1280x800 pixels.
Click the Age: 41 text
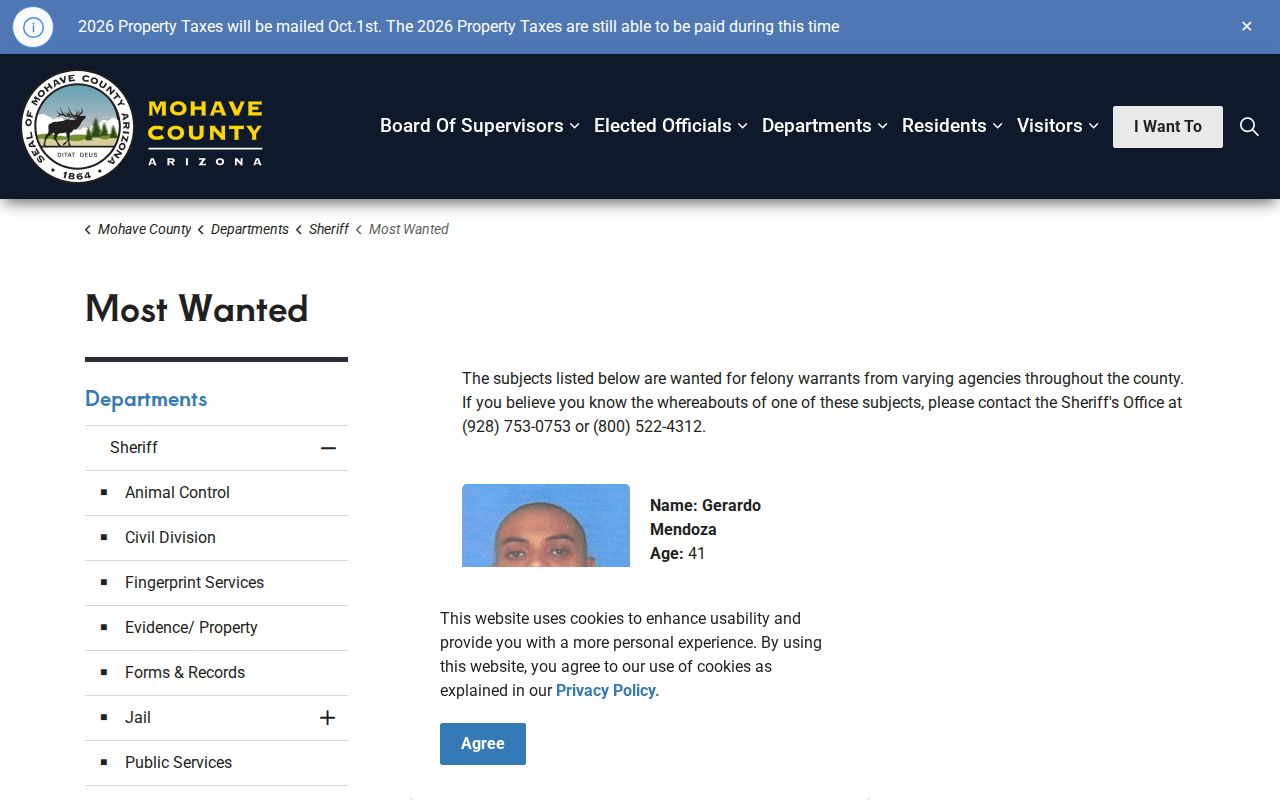(678, 553)
